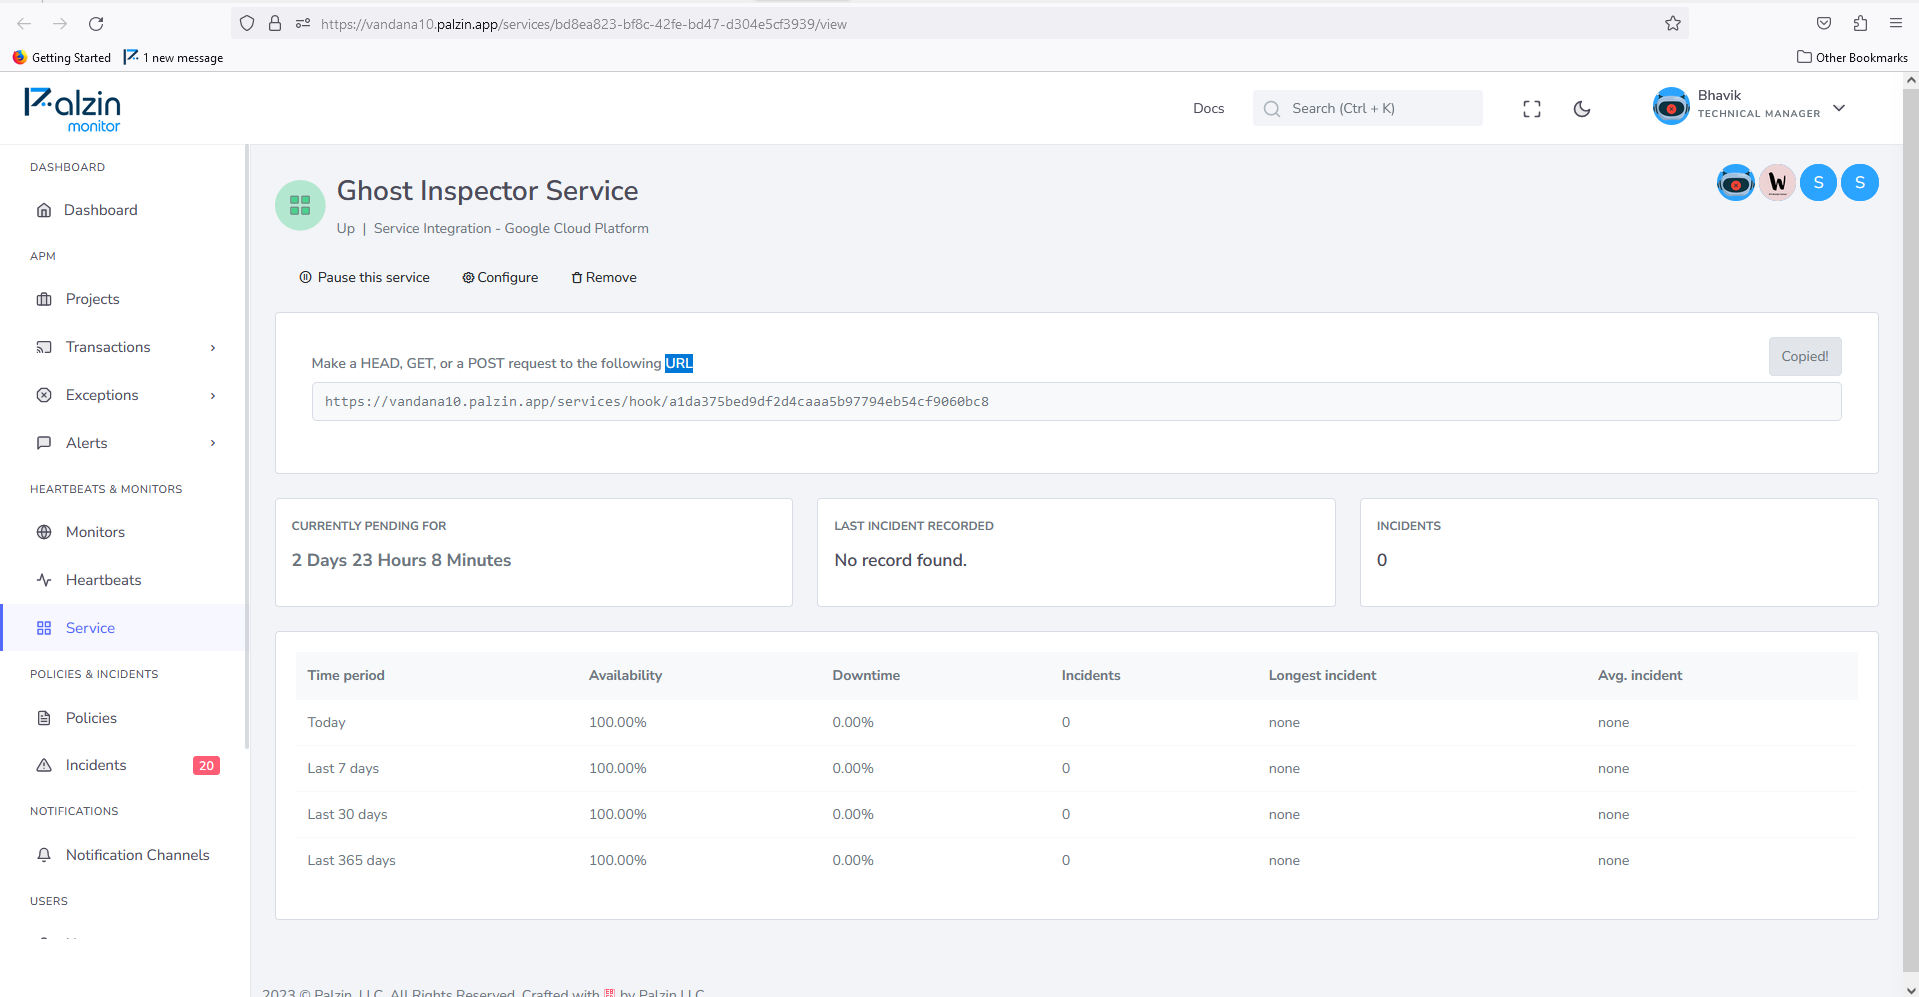This screenshot has height=997, width=1919.
Task: Open browser extensions icon
Action: pos(1860,23)
